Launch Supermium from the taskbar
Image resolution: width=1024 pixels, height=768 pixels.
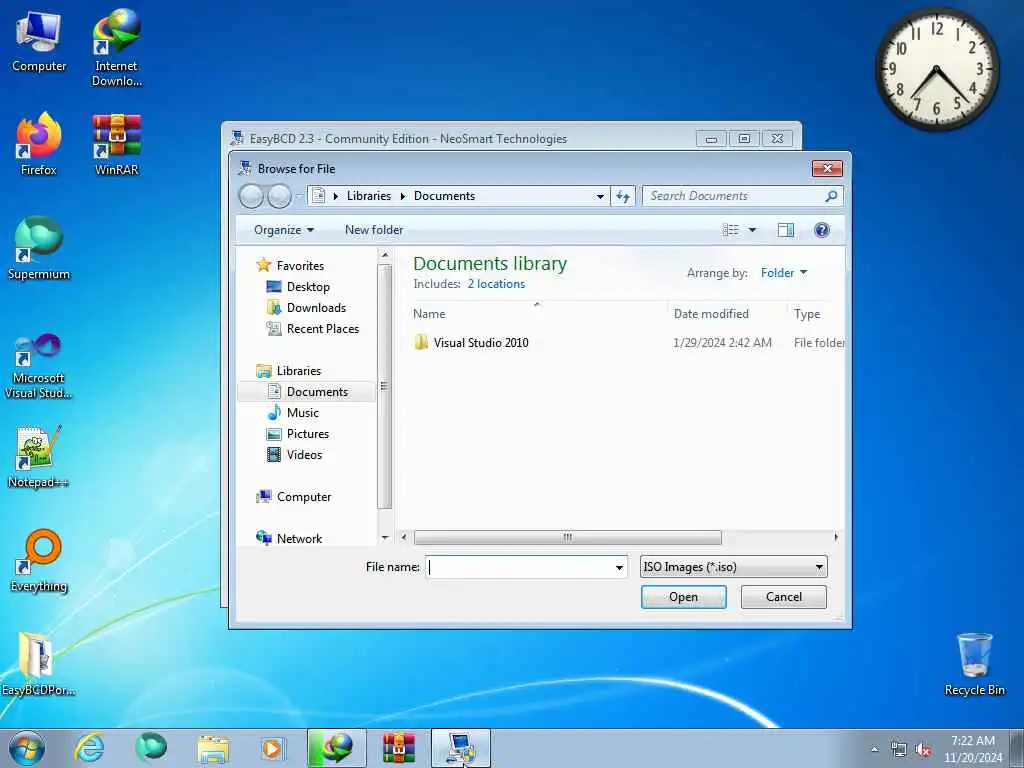pyautogui.click(x=151, y=748)
